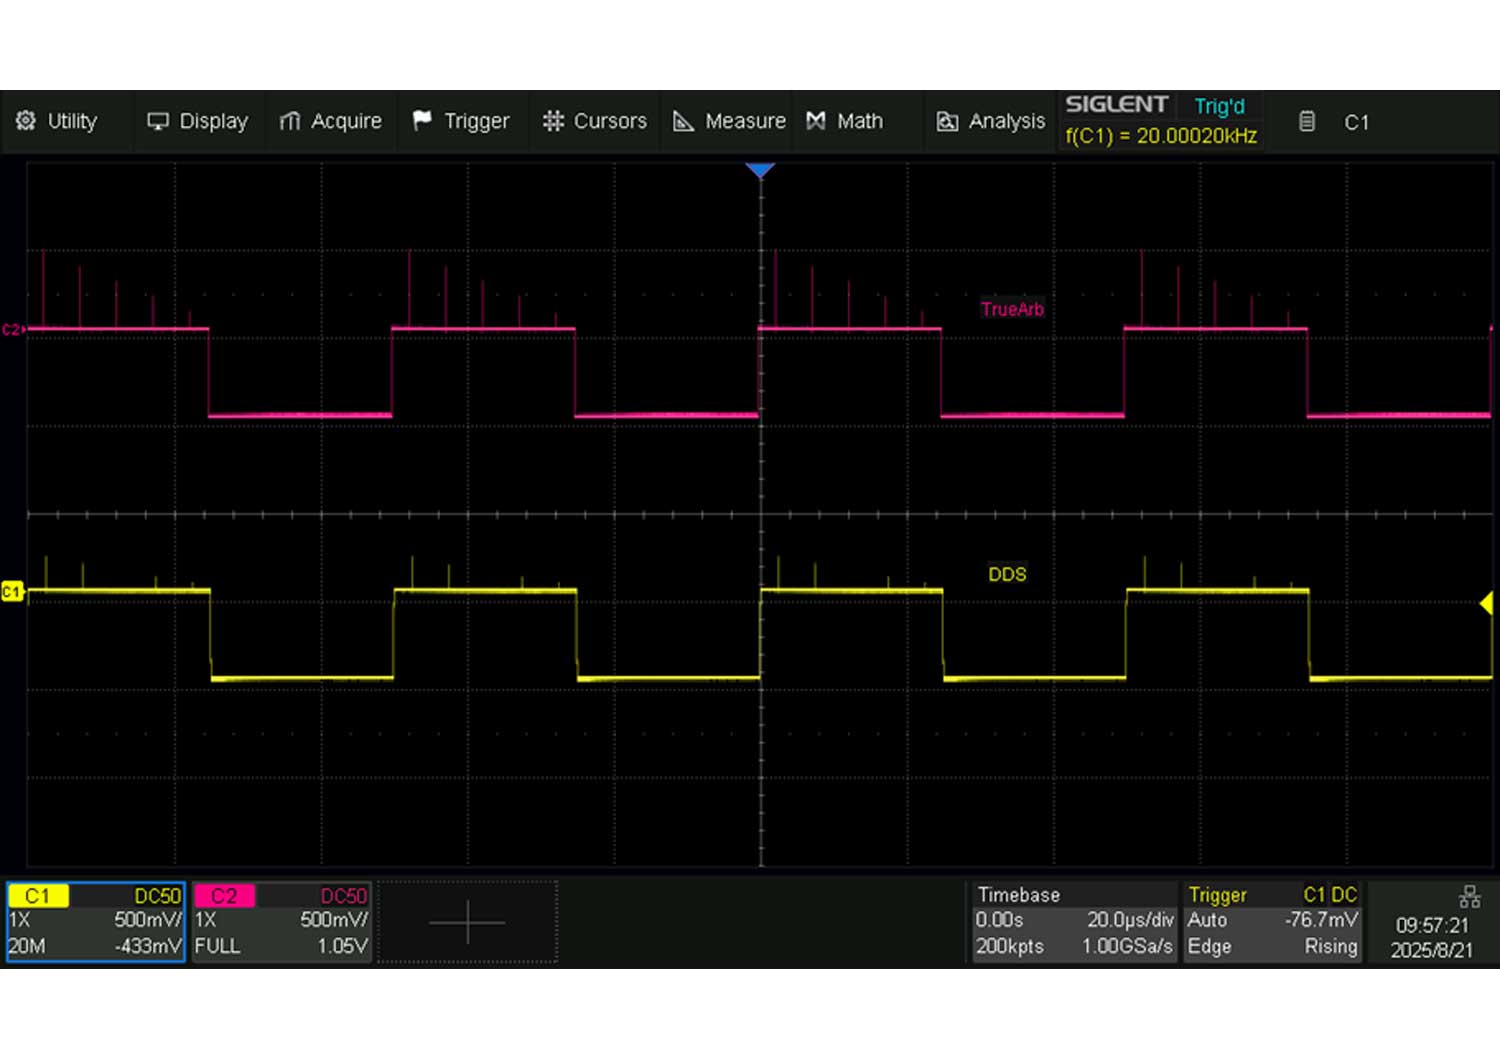
Task: Click the C1 frequency counter readout
Action: click(1160, 136)
